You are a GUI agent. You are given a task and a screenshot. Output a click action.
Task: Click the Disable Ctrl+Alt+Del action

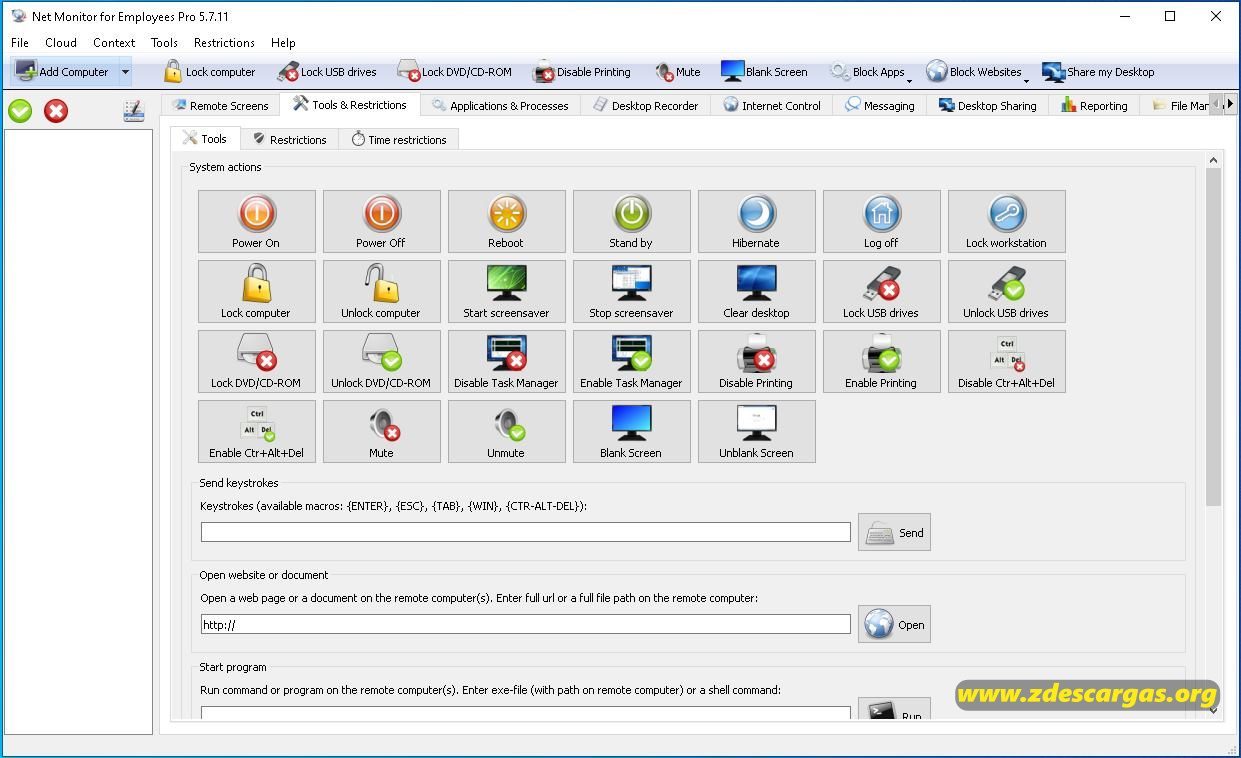1006,361
